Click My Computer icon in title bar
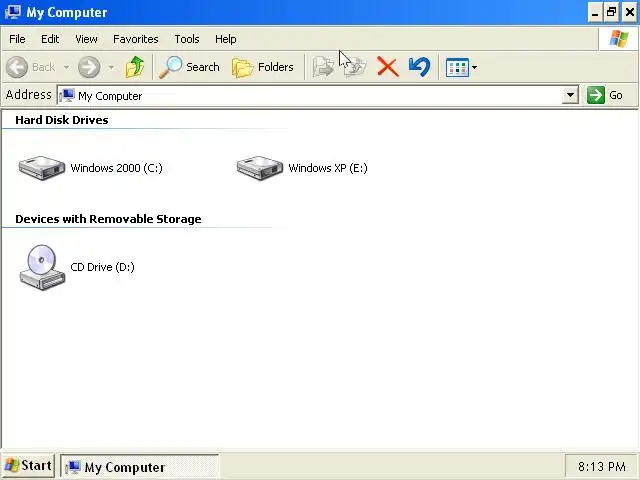The width and height of the screenshot is (640, 480). pyautogui.click(x=13, y=12)
